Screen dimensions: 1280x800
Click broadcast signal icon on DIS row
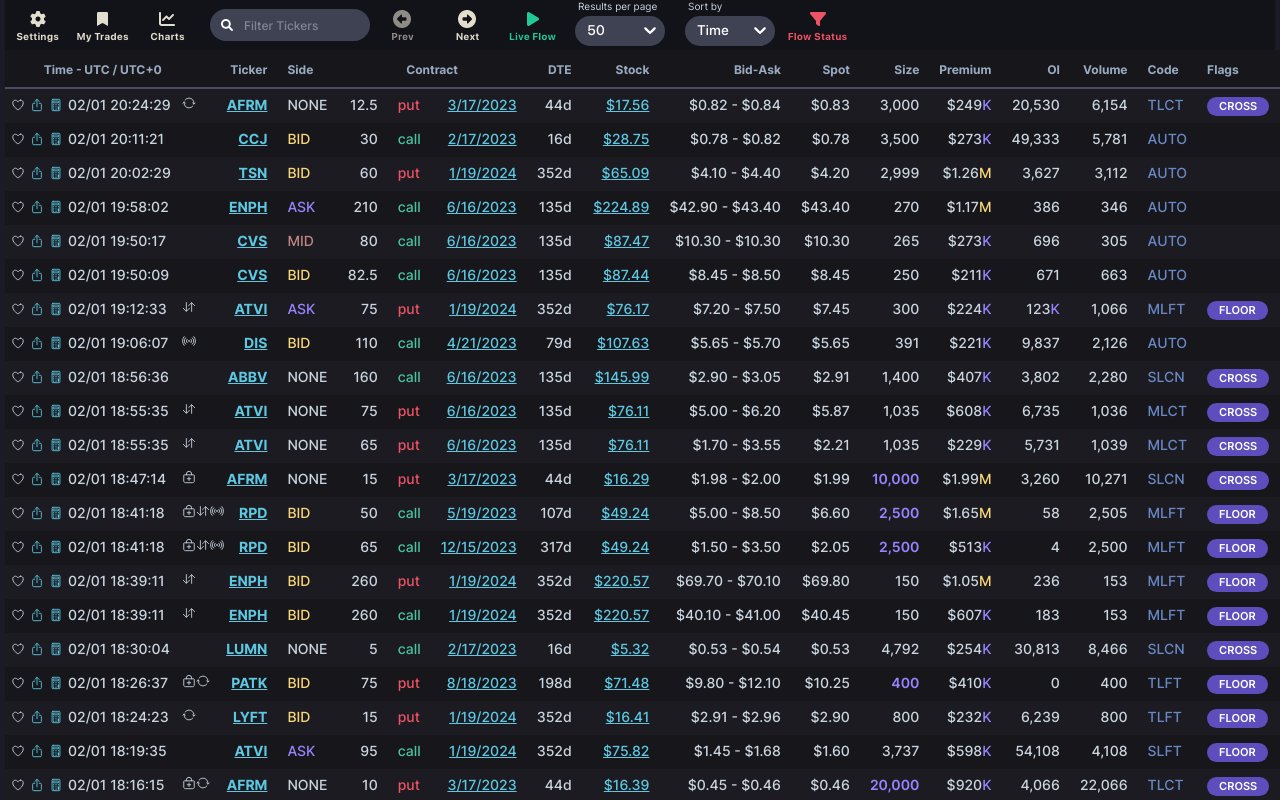188,341
